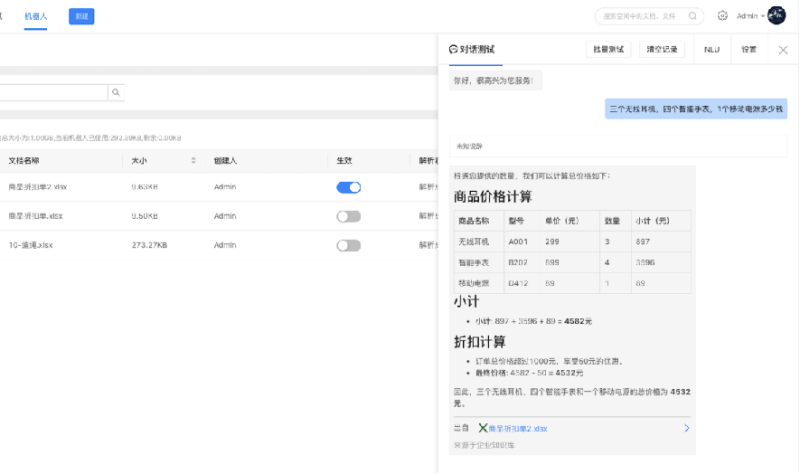Enable 生效 switch for 商品折扣单.xlsx
800x474 pixels.
point(348,216)
